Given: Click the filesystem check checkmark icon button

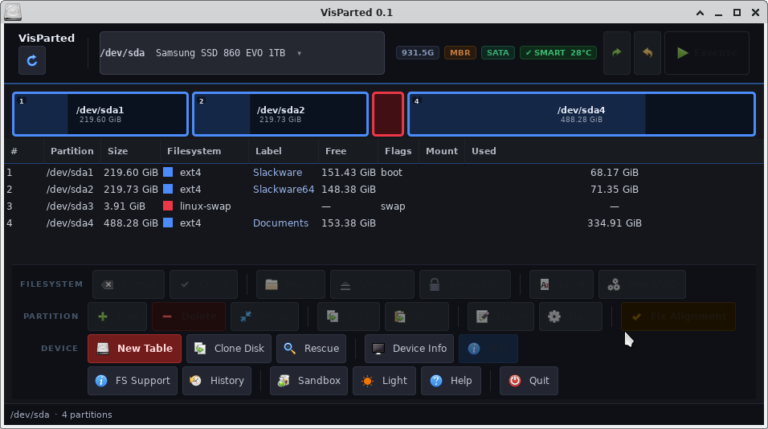Looking at the screenshot, I should pyautogui.click(x=204, y=285).
